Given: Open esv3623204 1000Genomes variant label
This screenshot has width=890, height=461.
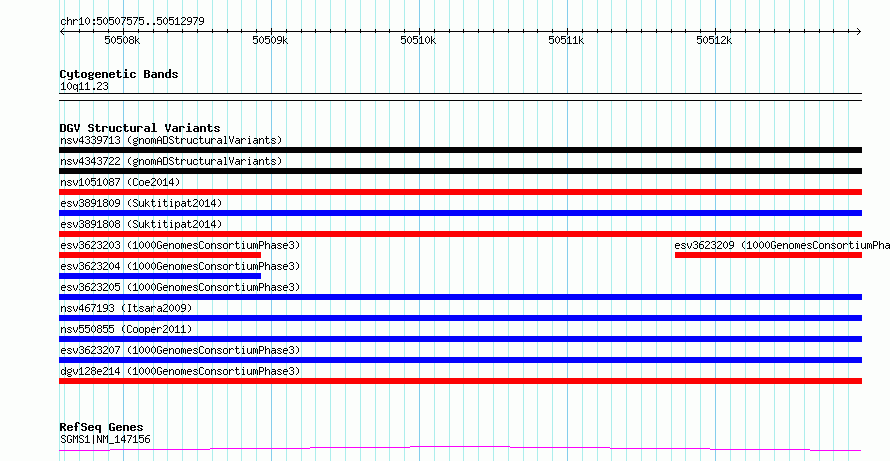Looking at the screenshot, I should tap(180, 266).
